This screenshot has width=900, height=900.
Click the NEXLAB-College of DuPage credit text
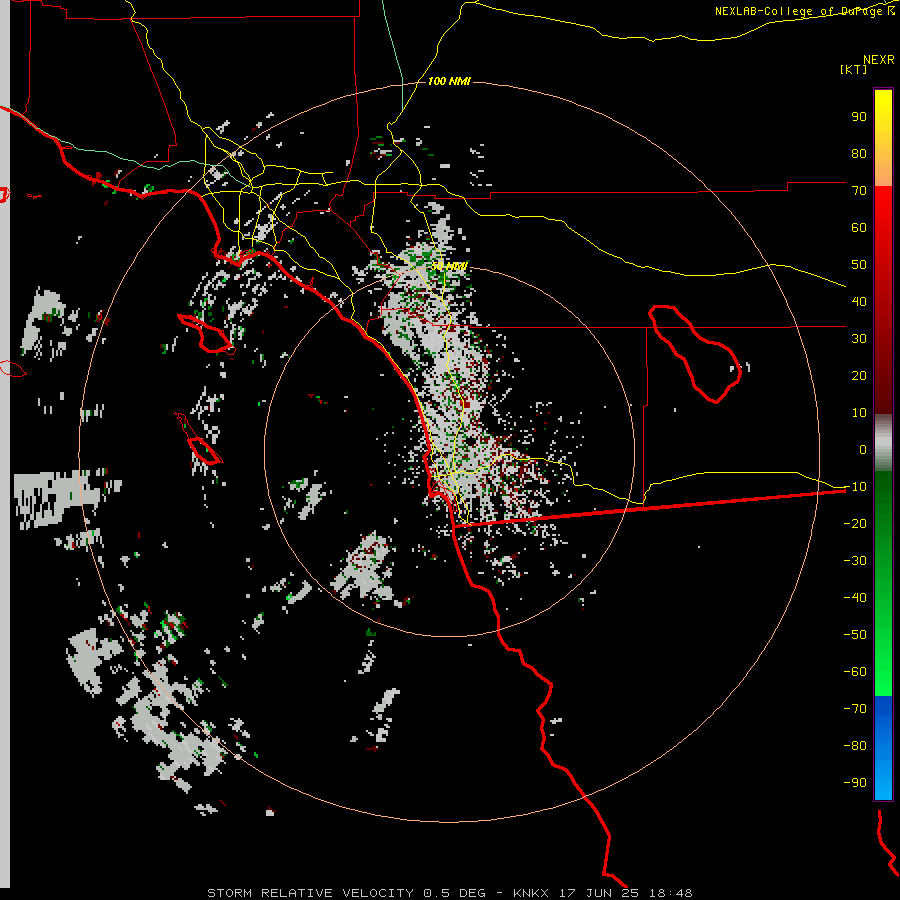[x=800, y=11]
